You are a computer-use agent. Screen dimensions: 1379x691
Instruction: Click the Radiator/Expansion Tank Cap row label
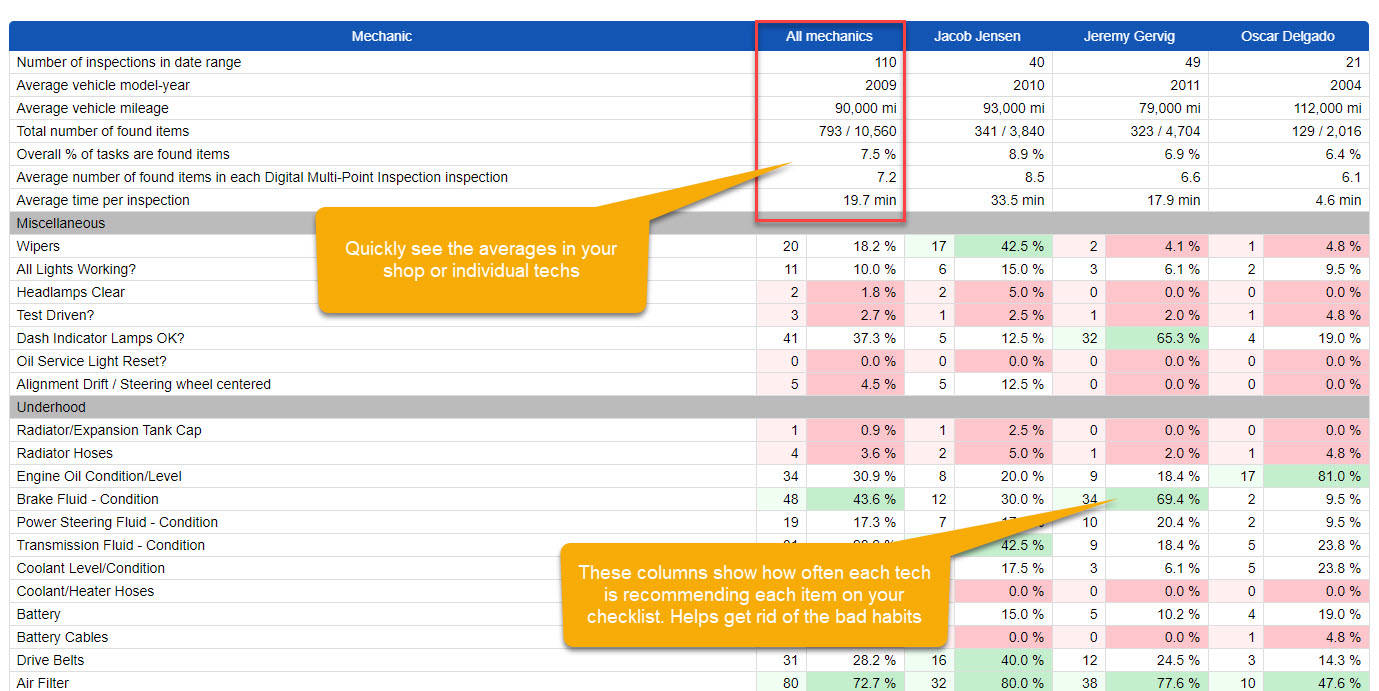[109, 430]
